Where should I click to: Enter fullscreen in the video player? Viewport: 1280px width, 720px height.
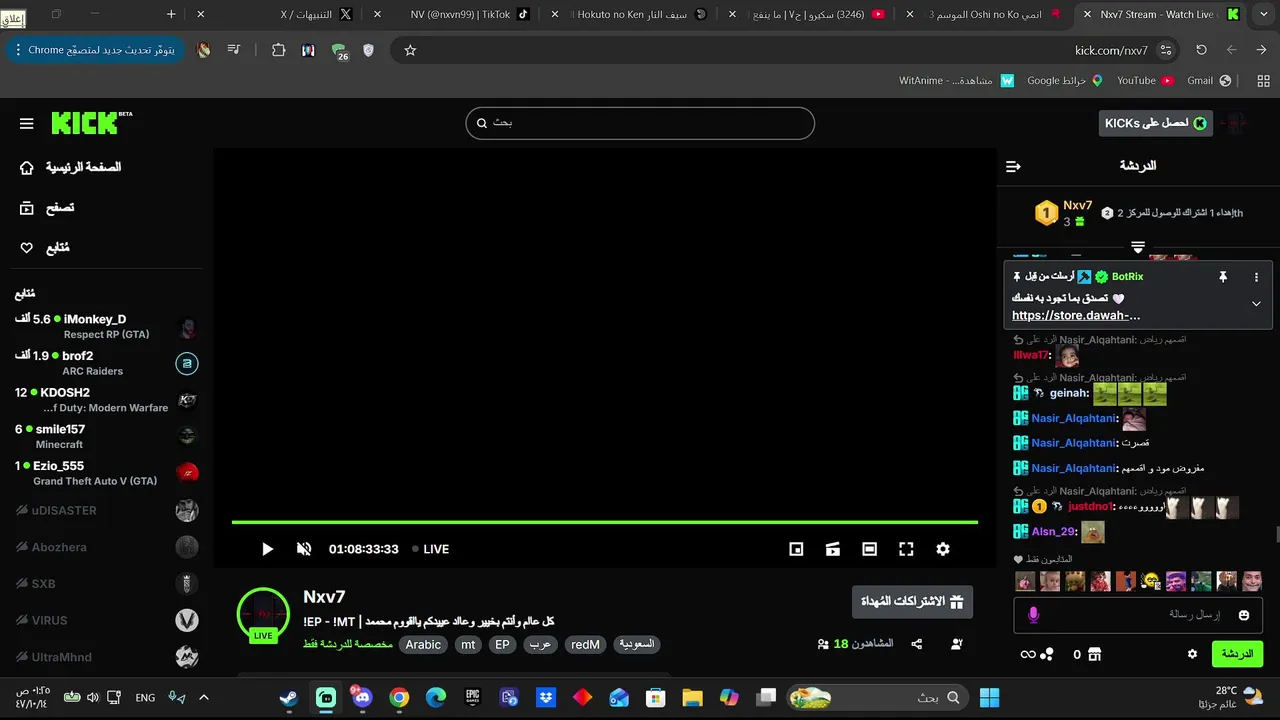tap(906, 549)
